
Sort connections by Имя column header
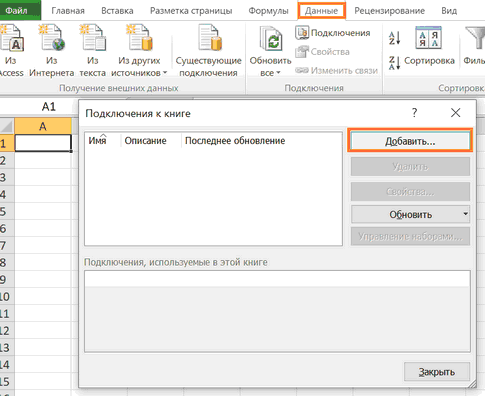(97, 140)
